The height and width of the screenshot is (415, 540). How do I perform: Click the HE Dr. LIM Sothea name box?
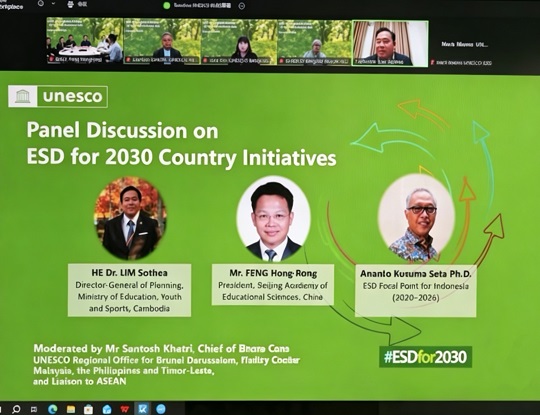coord(129,290)
